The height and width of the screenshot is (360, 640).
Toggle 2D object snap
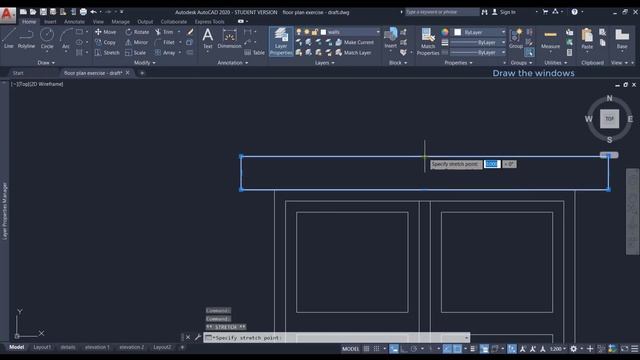click(x=458, y=349)
